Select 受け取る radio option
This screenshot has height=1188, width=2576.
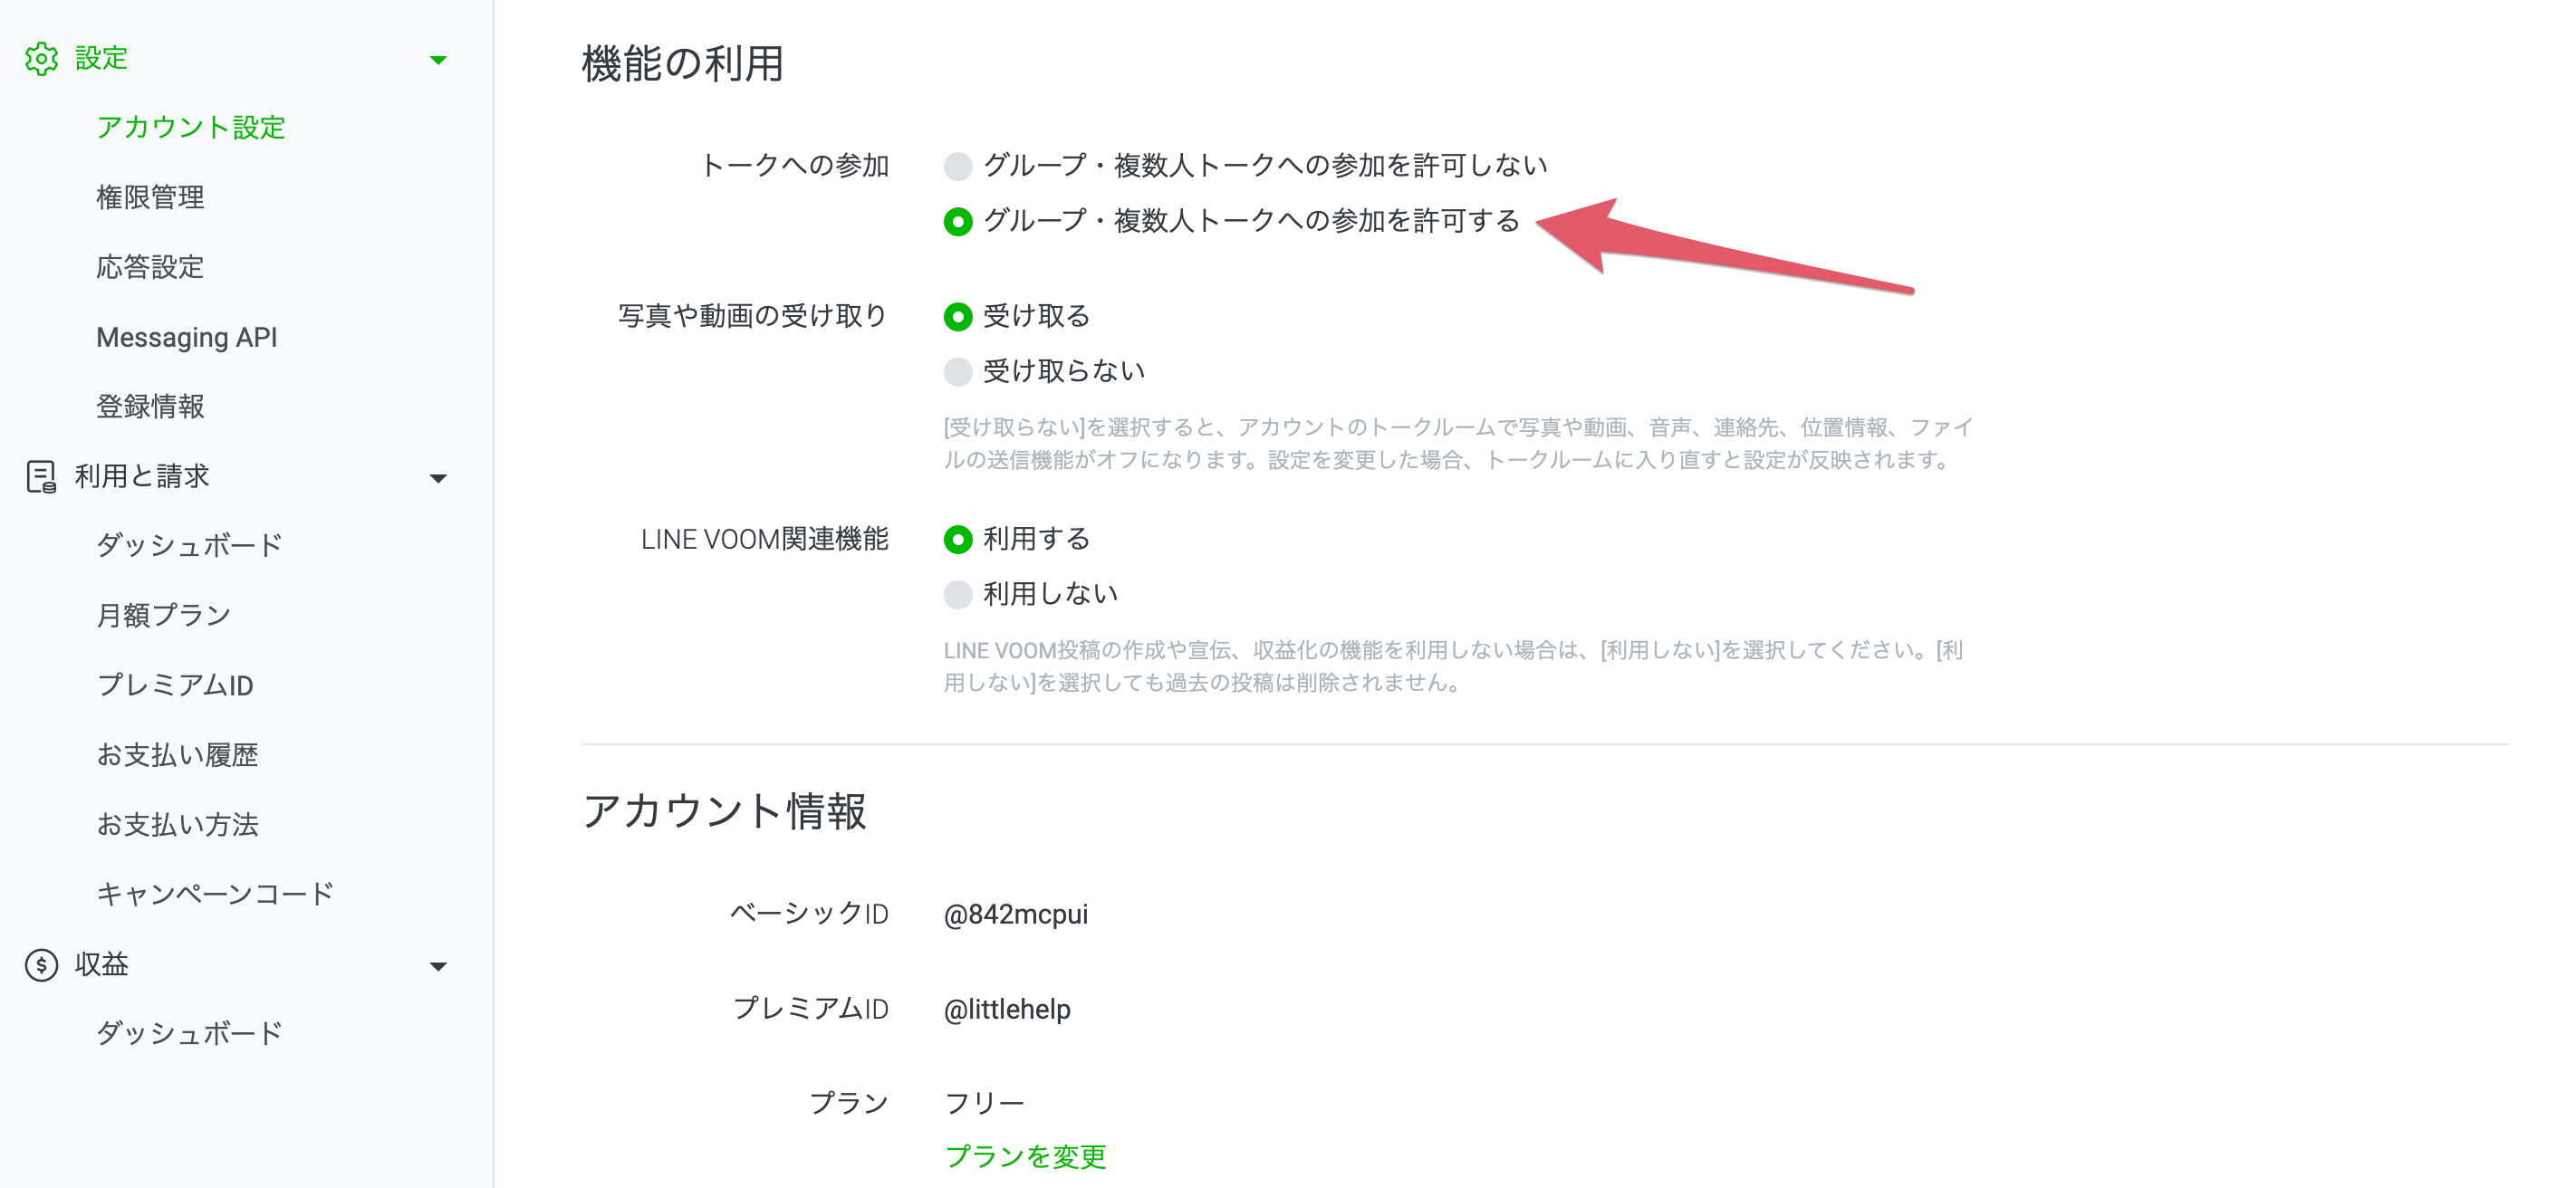[958, 317]
